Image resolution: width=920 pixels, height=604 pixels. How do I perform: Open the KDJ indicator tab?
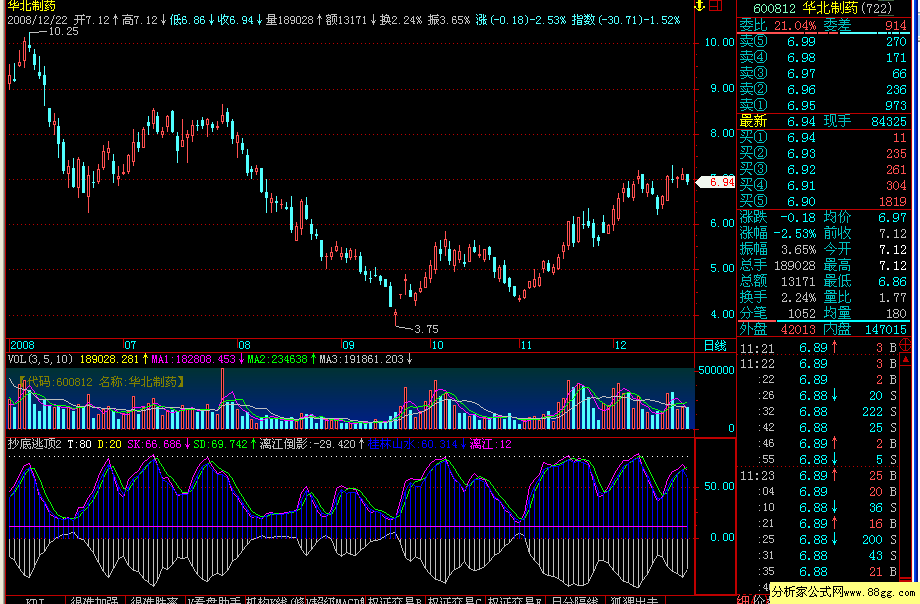tap(35, 600)
